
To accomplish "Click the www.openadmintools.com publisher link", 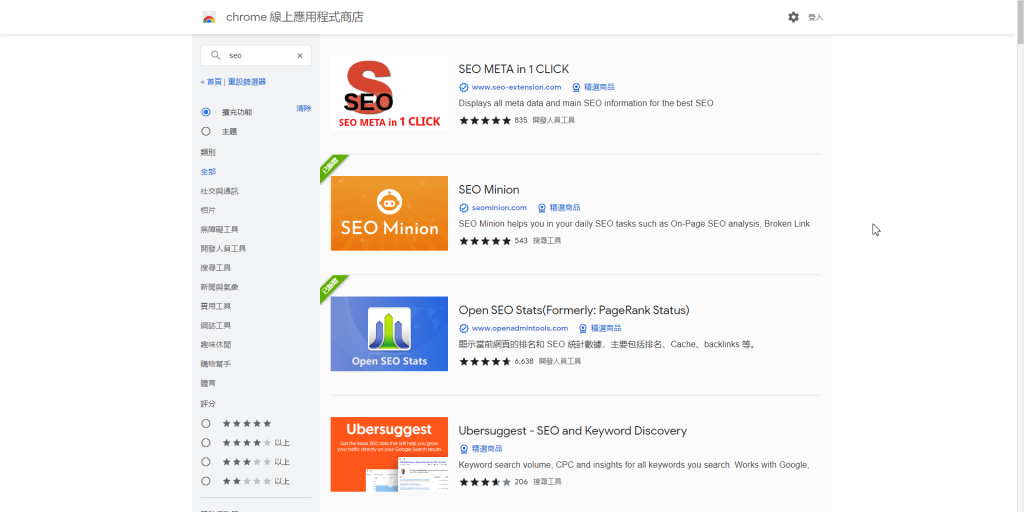I will coord(520,328).
